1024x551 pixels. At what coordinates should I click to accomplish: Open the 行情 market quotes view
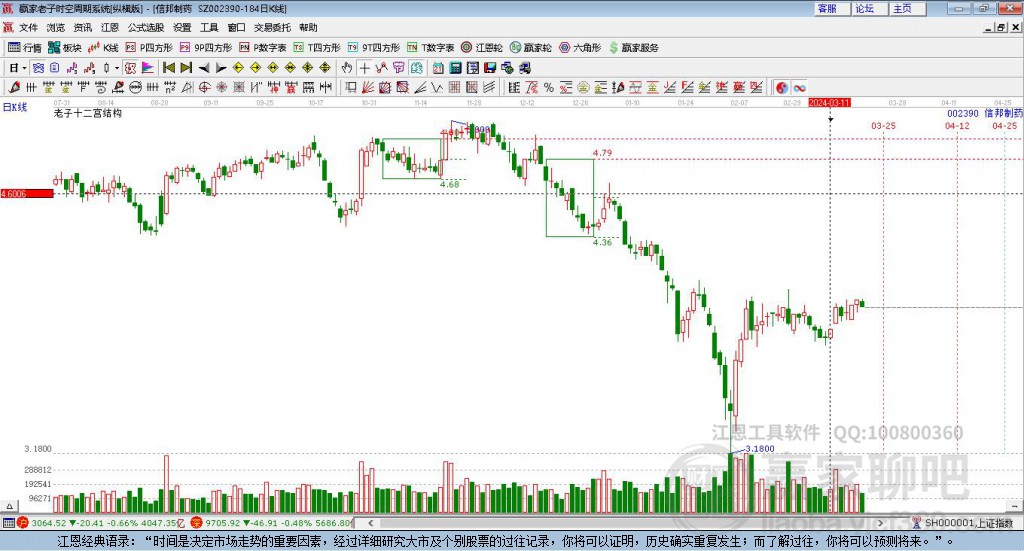click(24, 48)
